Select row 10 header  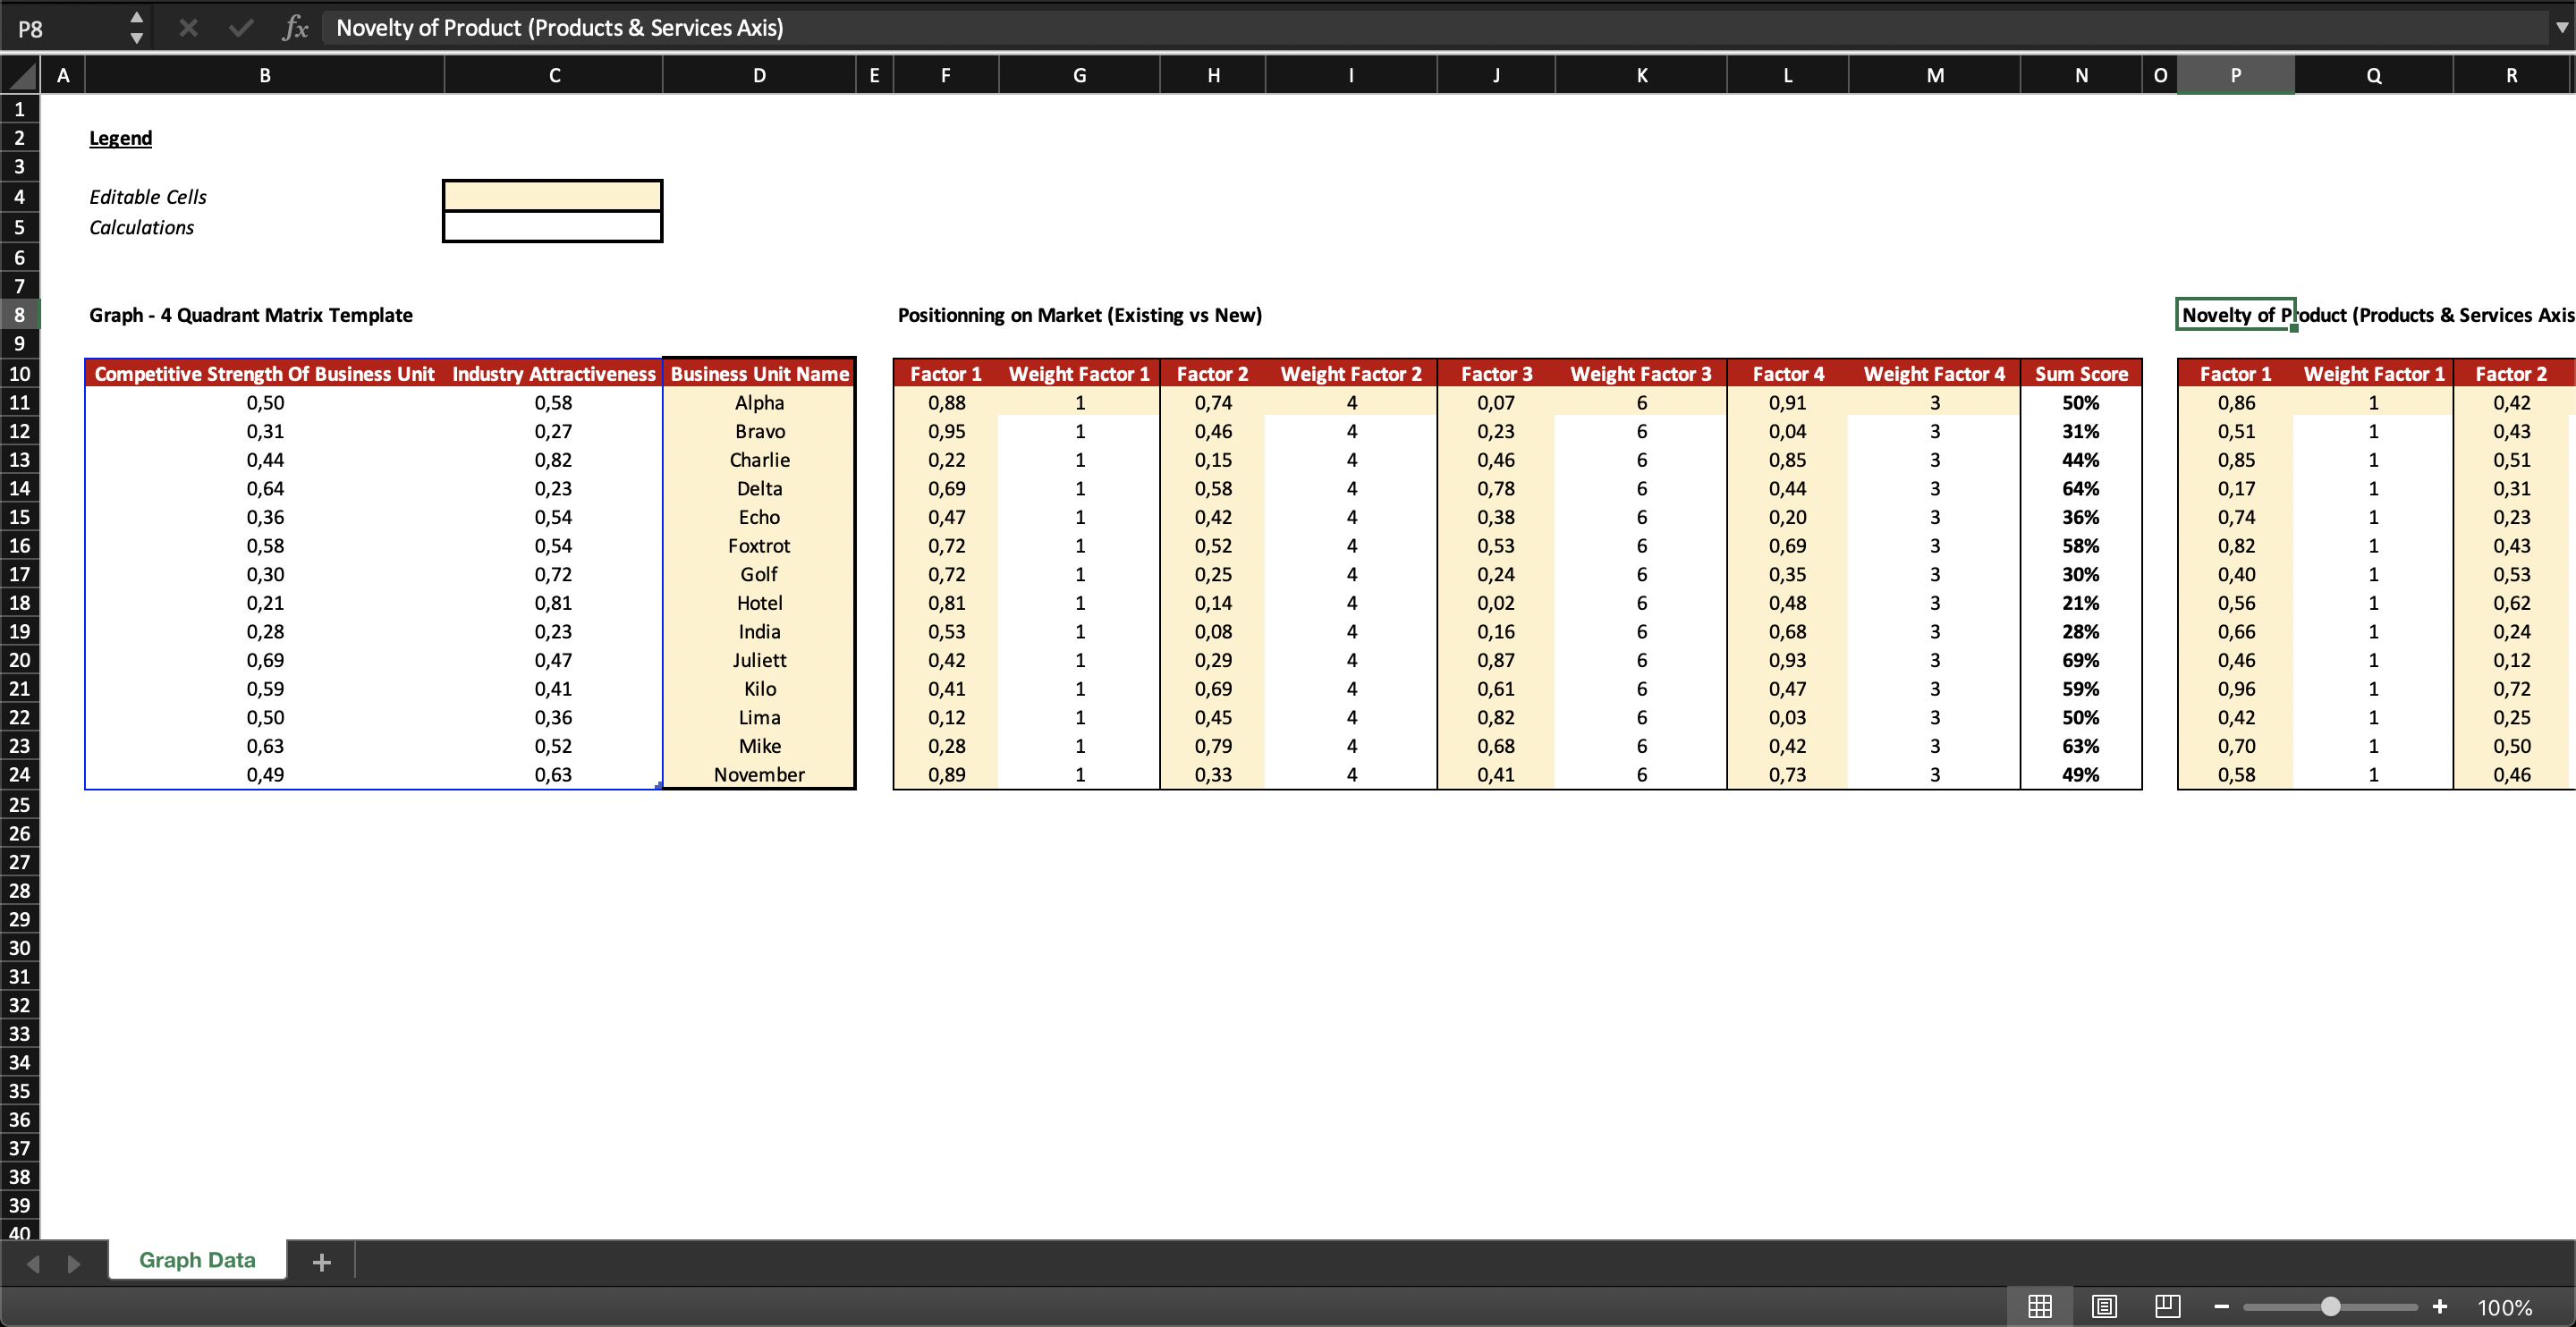click(20, 374)
